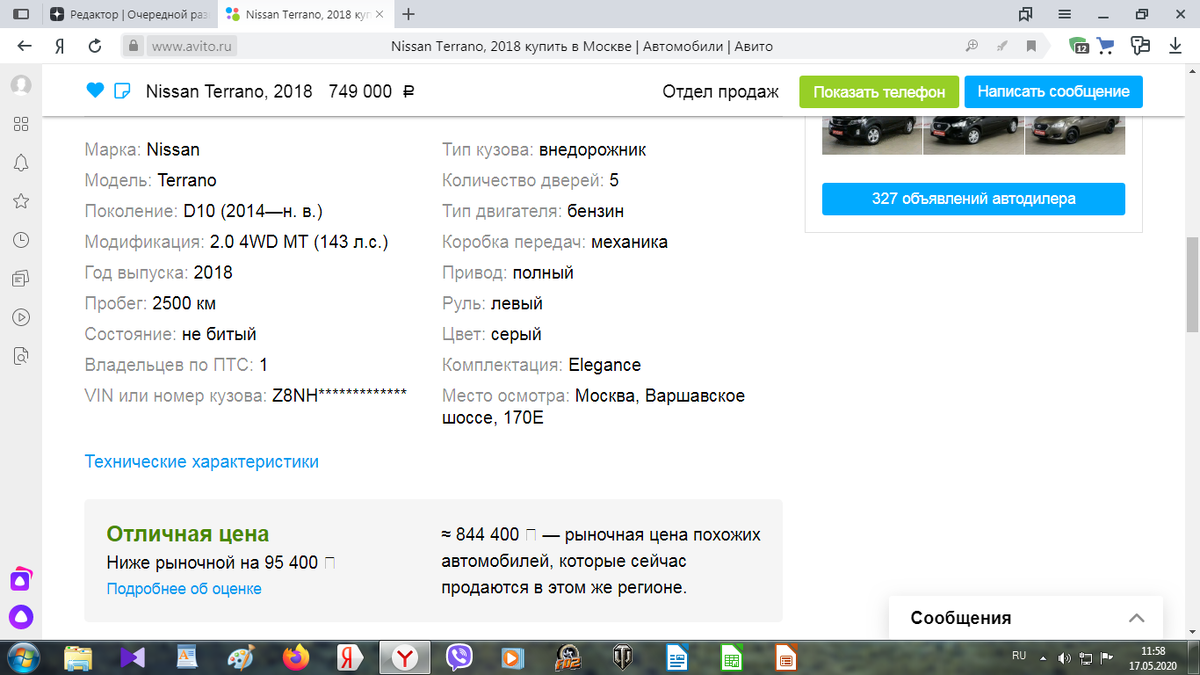Open Firefox from the taskbar
The width and height of the screenshot is (1200, 675).
[296, 657]
